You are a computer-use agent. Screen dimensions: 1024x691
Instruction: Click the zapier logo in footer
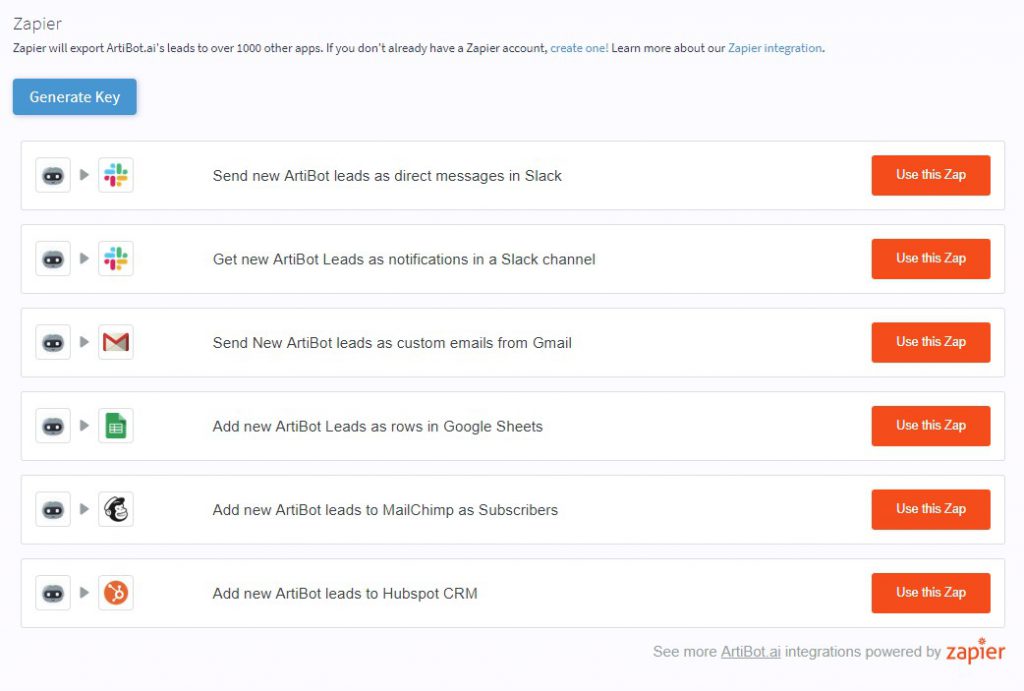pos(976,651)
